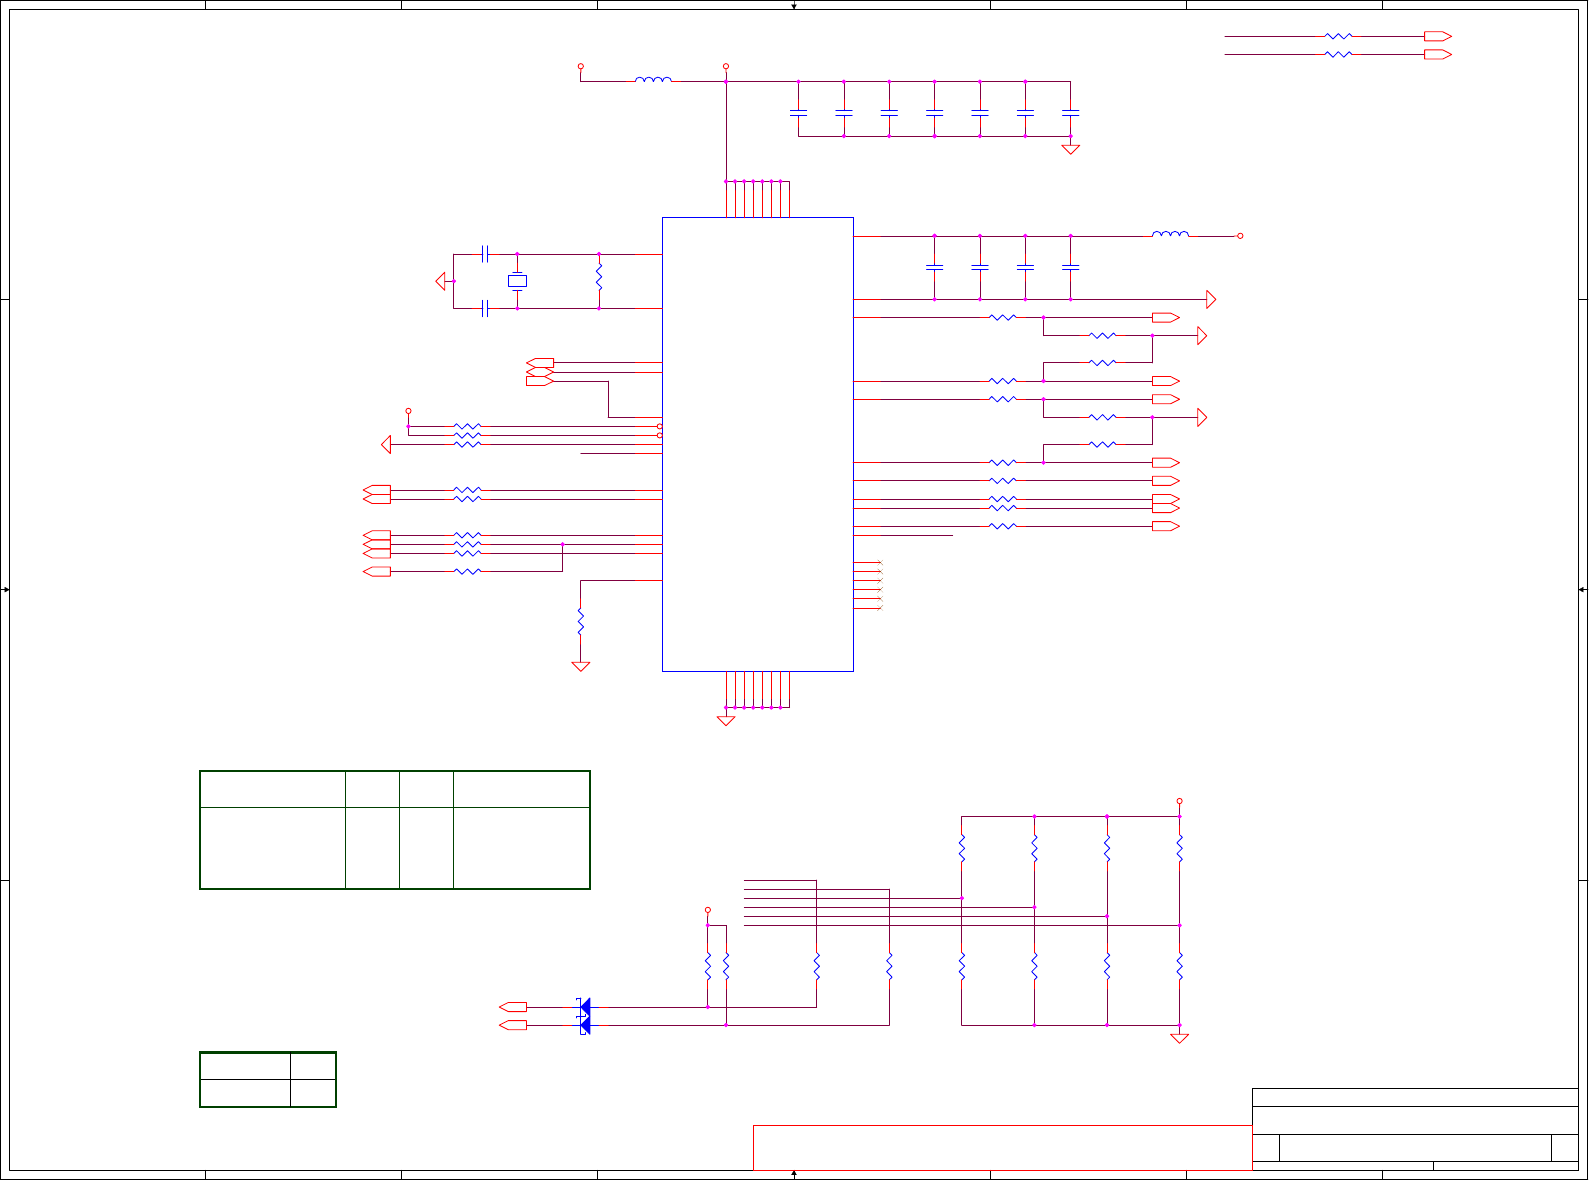
Task: Select the lower off-page connector at top right
Action: click(x=1438, y=54)
